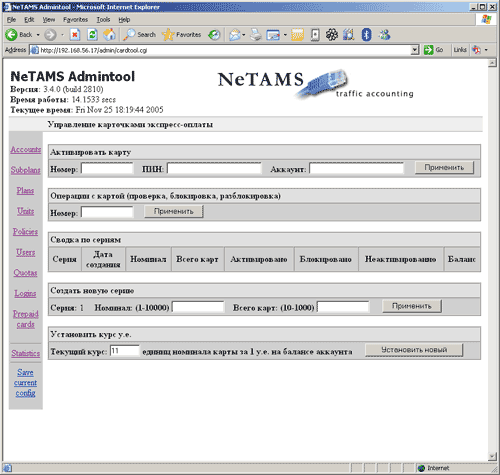Click the Установить новый button

pyautogui.click(x=414, y=350)
